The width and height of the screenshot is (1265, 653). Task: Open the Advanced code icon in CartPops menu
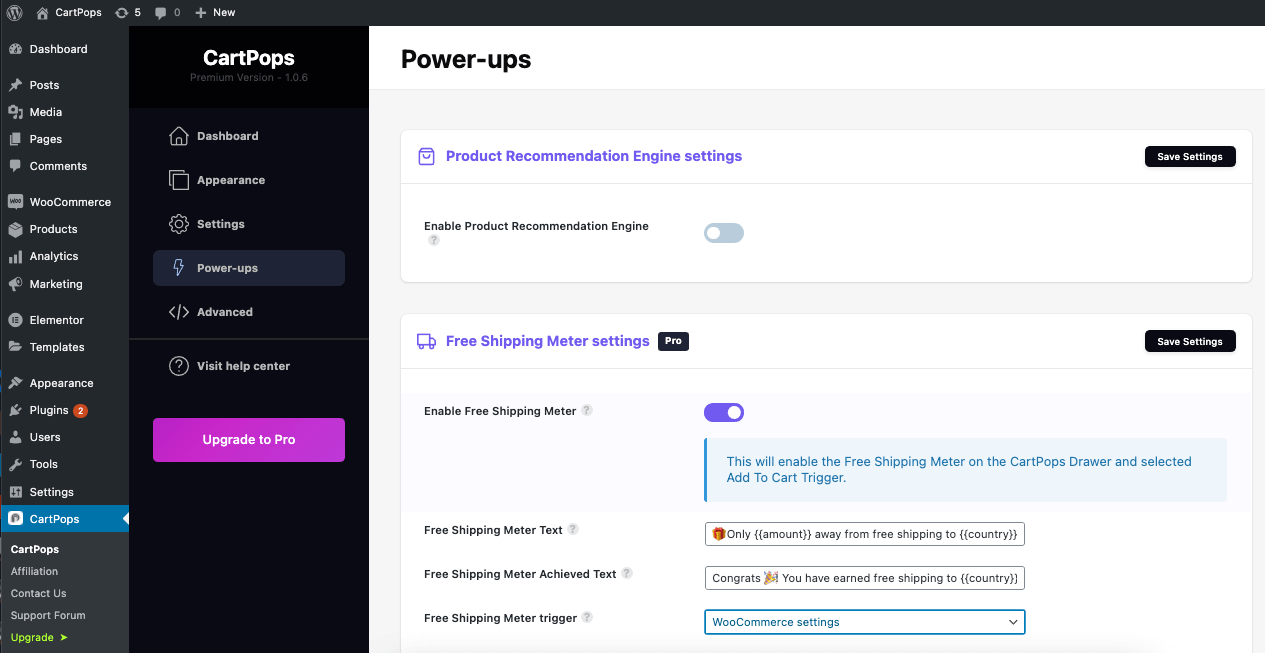181,311
